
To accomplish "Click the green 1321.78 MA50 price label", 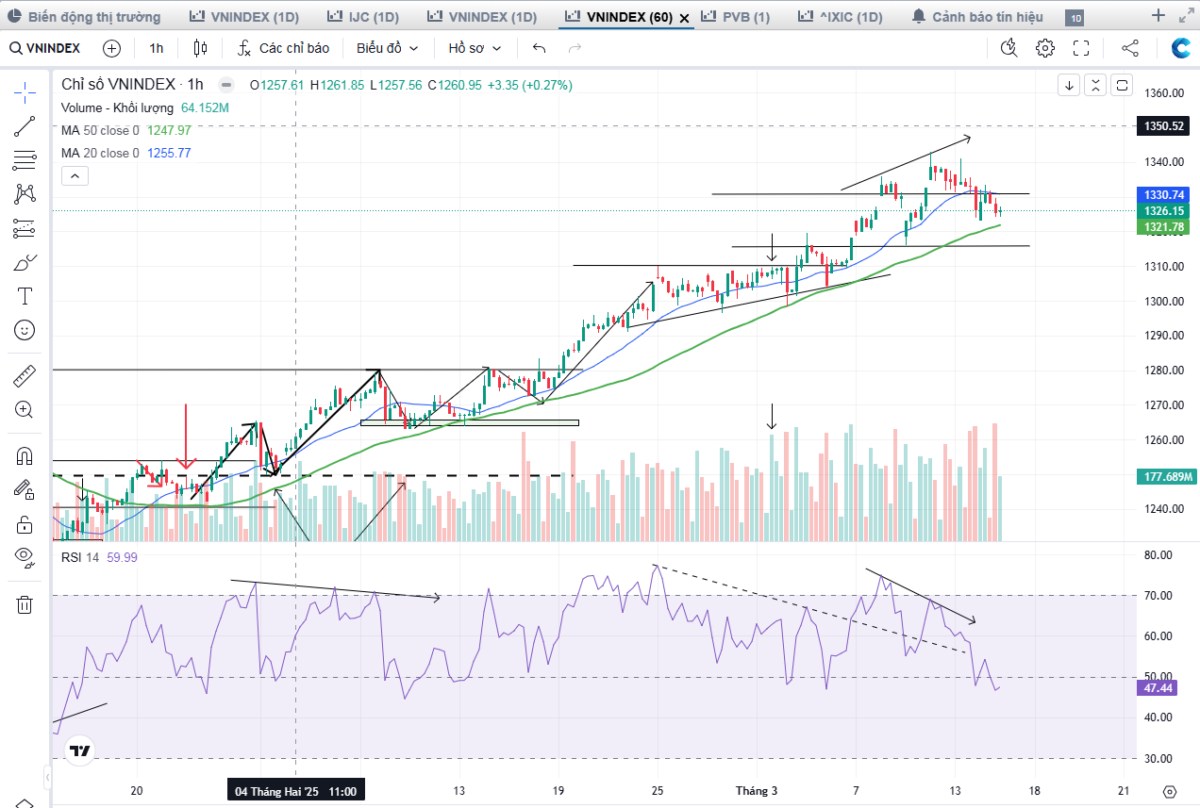I will click(x=1164, y=227).
